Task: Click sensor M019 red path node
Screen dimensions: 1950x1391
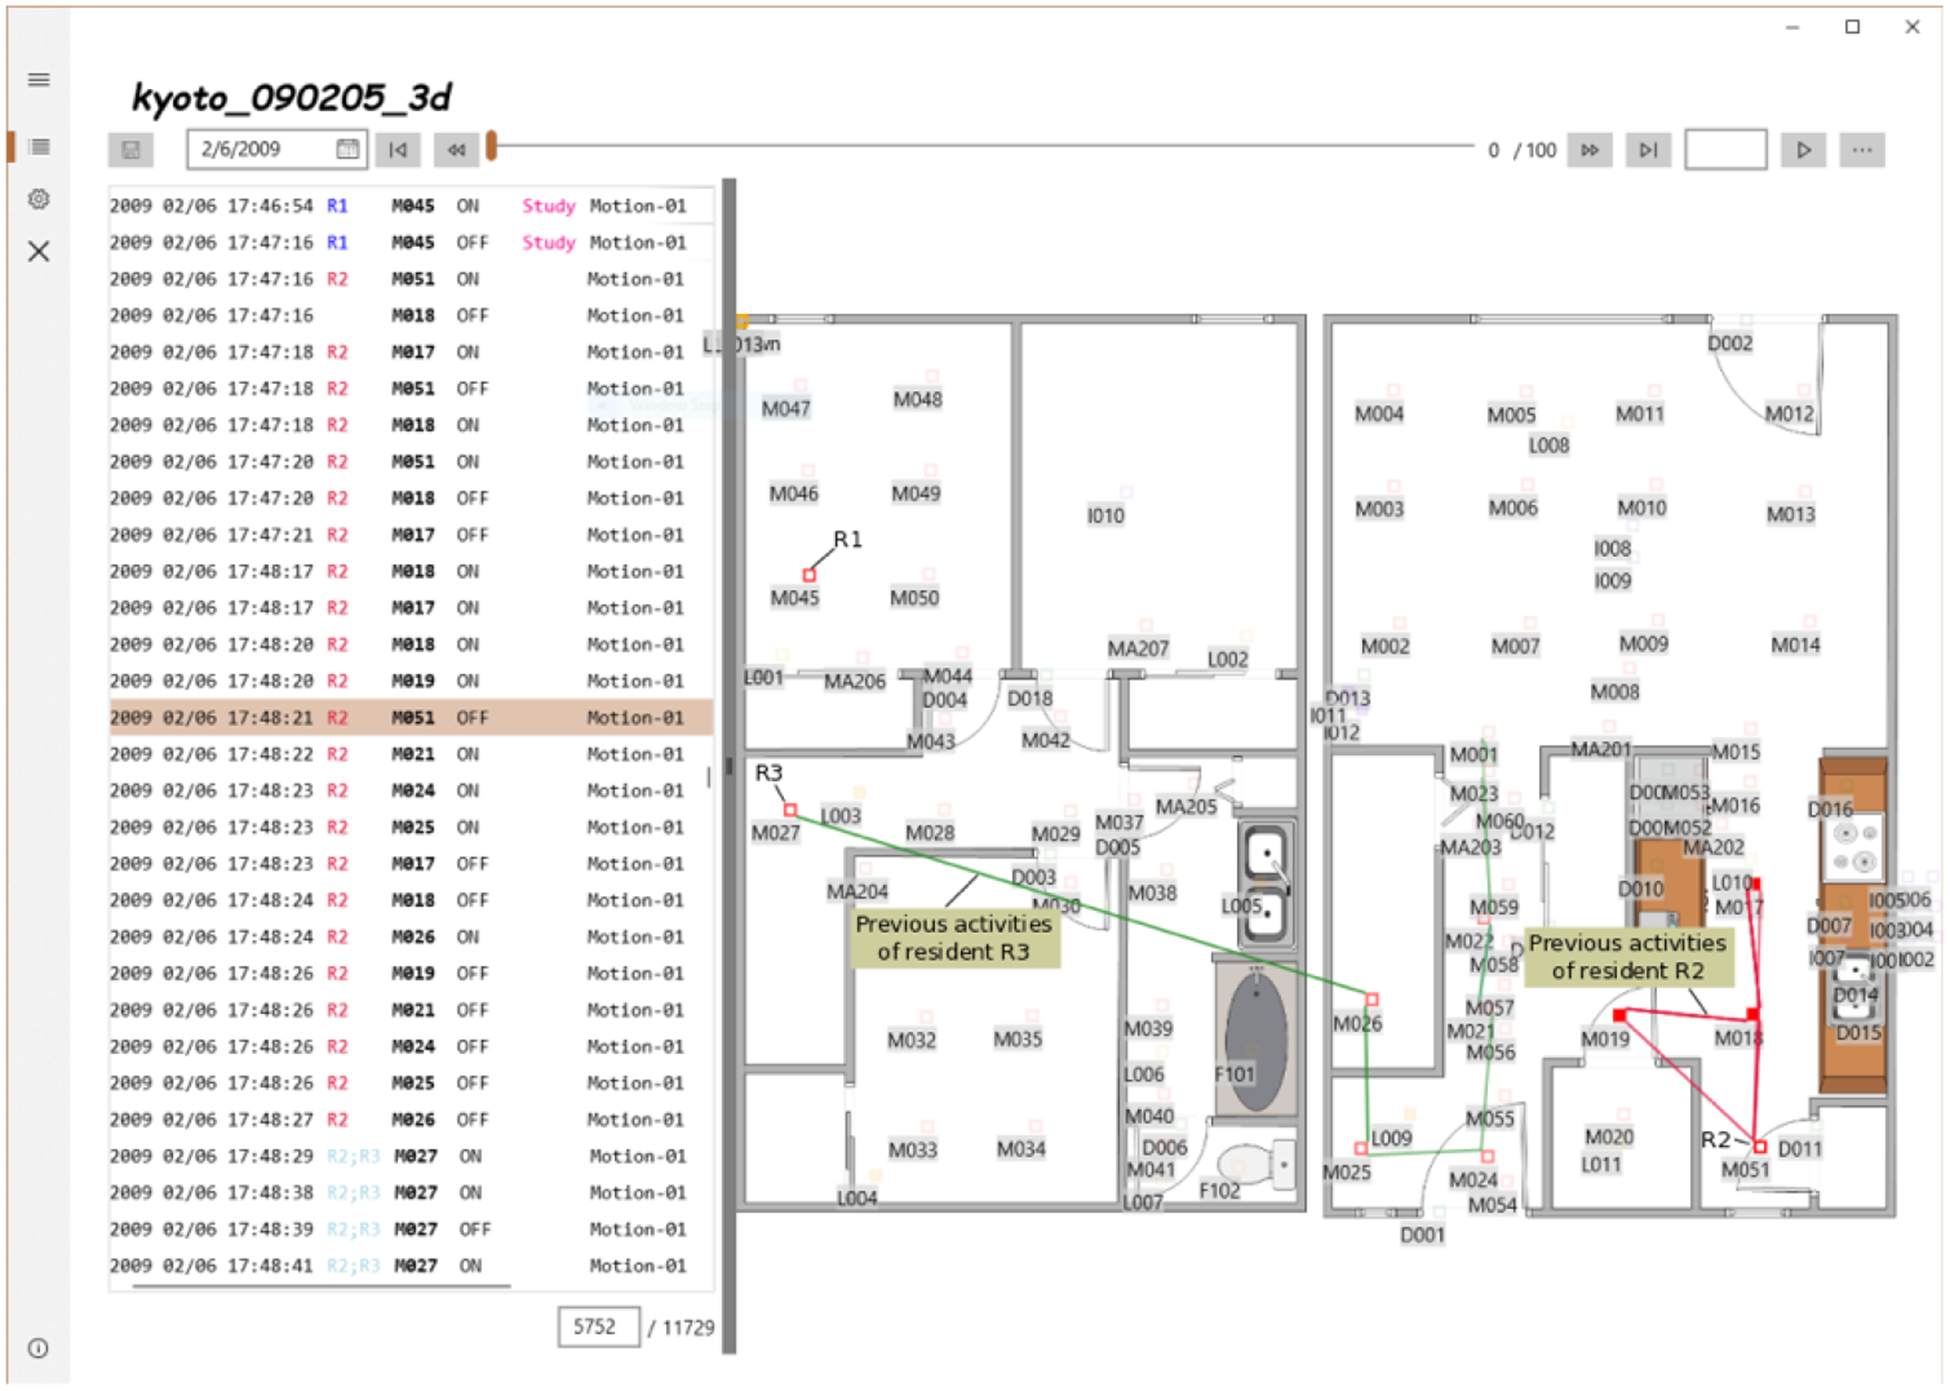Action: tap(1619, 1015)
